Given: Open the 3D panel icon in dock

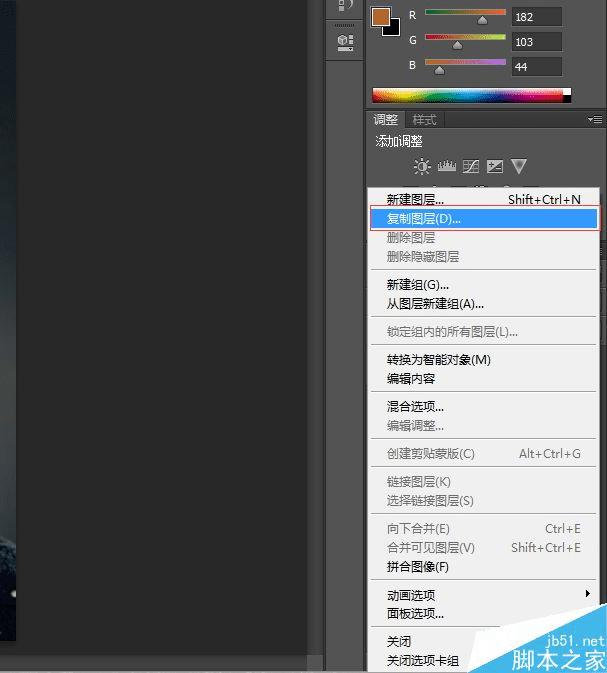Looking at the screenshot, I should (x=345, y=42).
